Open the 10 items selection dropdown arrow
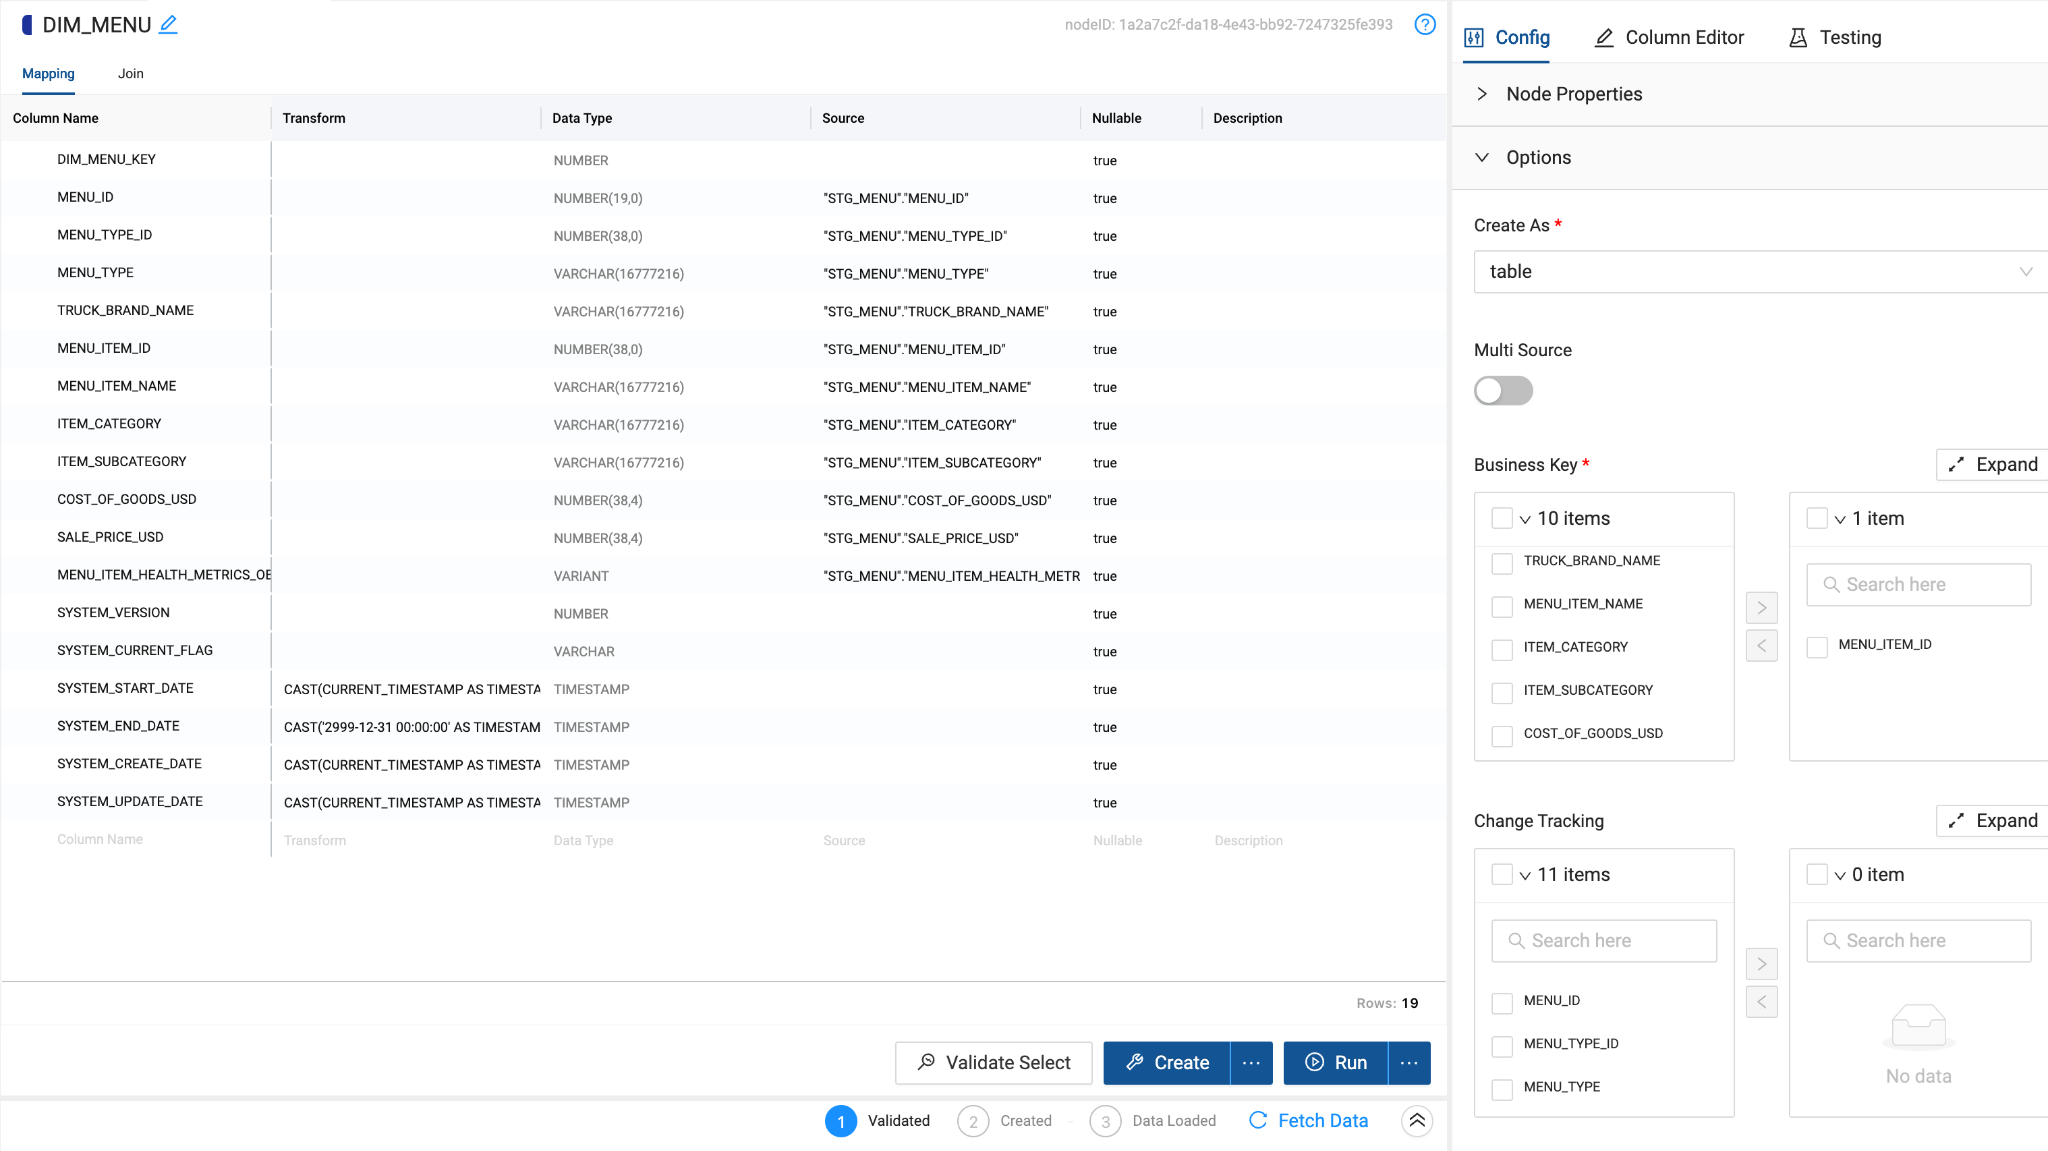 click(1525, 520)
